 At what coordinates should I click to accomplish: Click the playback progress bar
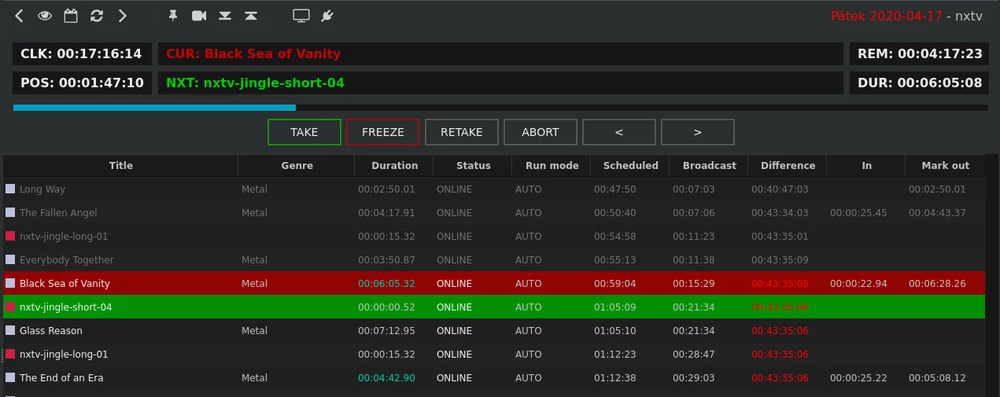[x=501, y=108]
